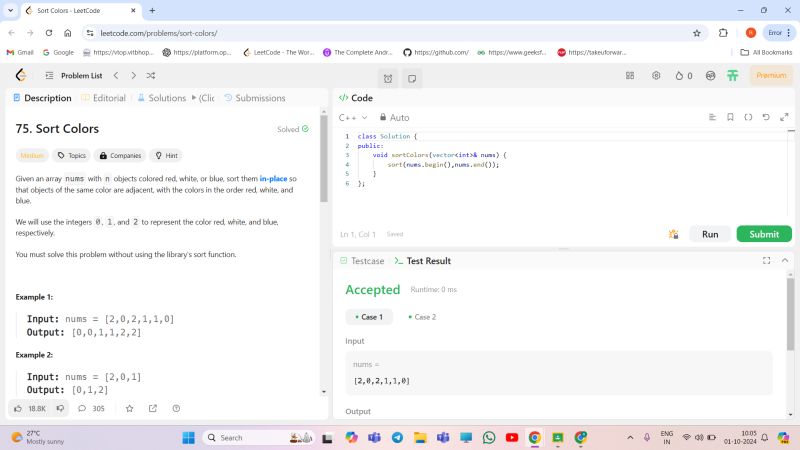
Task: Open the Submissions tab
Action: [x=255, y=98]
